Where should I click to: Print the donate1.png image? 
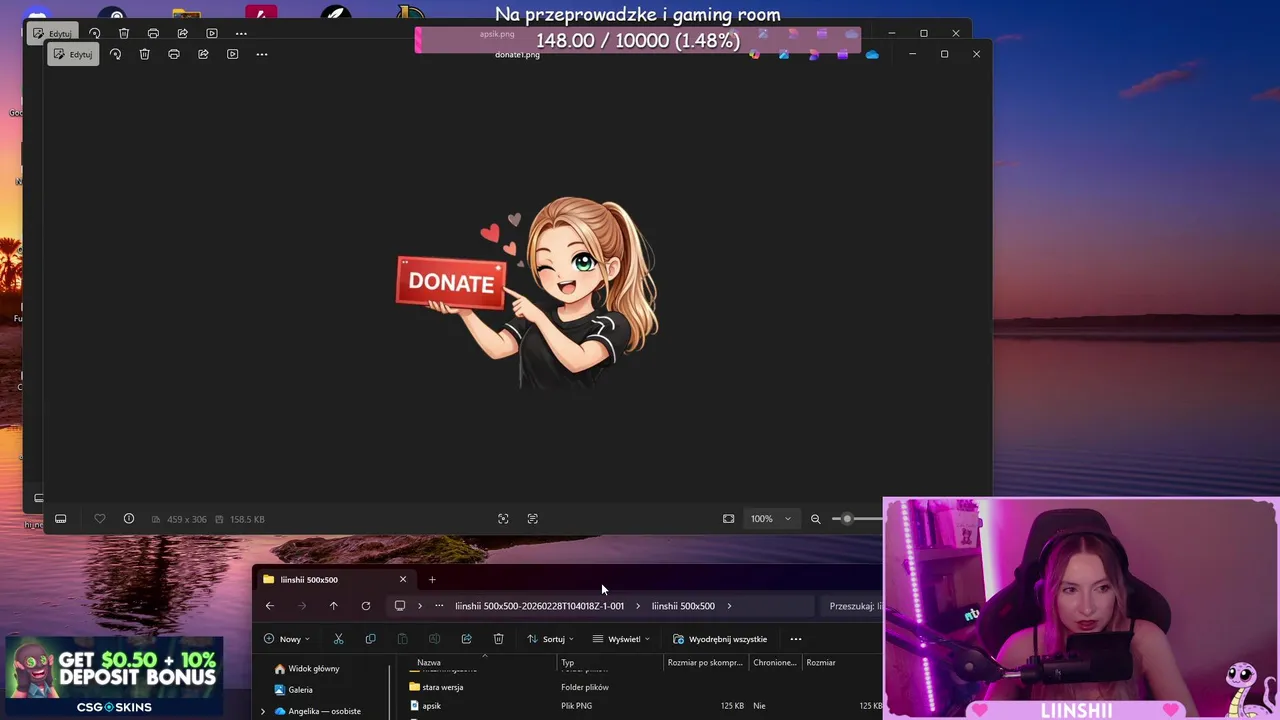(x=174, y=54)
